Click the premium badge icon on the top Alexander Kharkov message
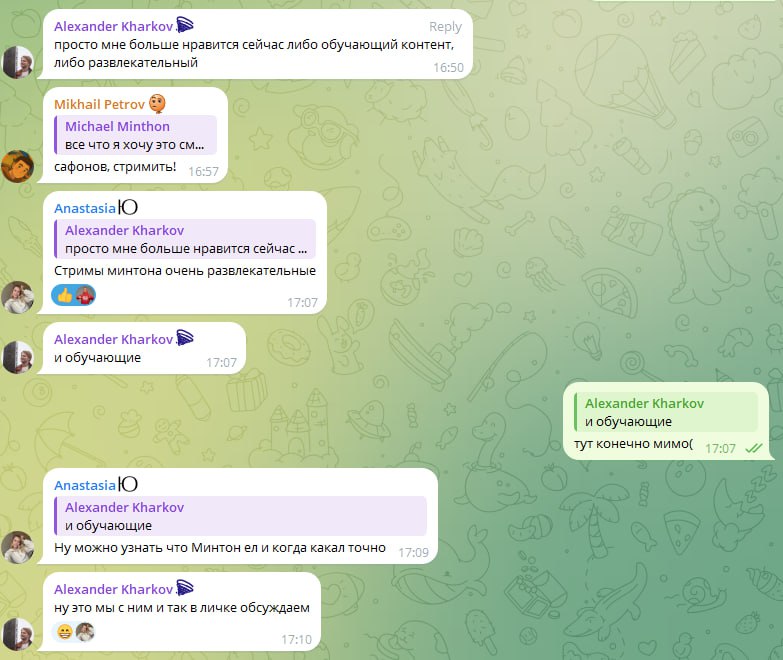783x660 pixels. (x=185, y=24)
